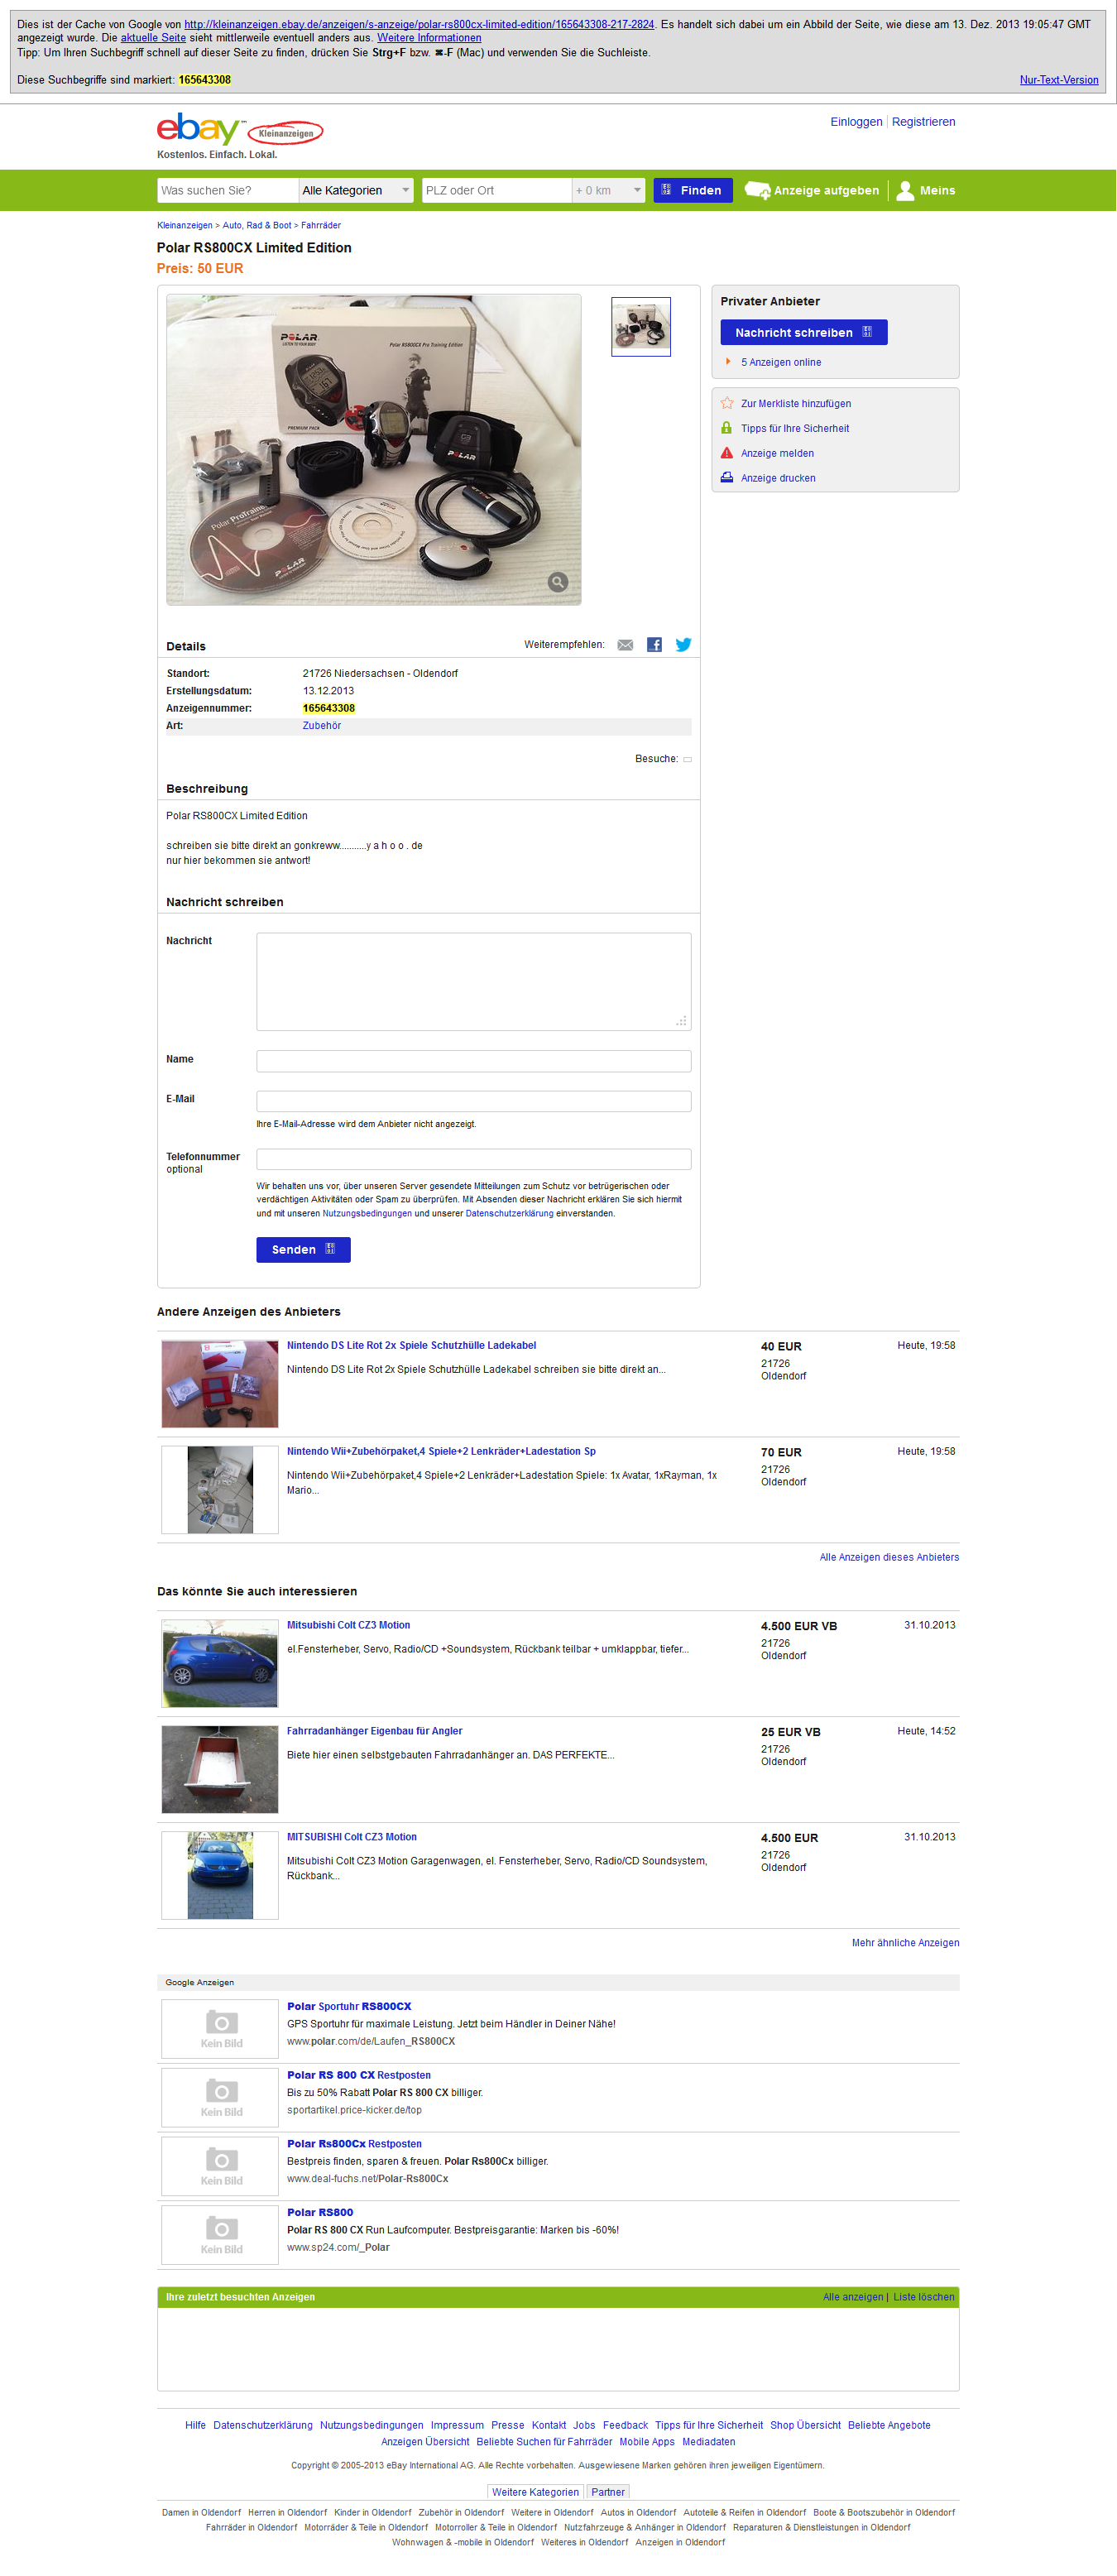Click the PLZ oder Ort field
The width and height of the screenshot is (1117, 2576).
pos(496,190)
